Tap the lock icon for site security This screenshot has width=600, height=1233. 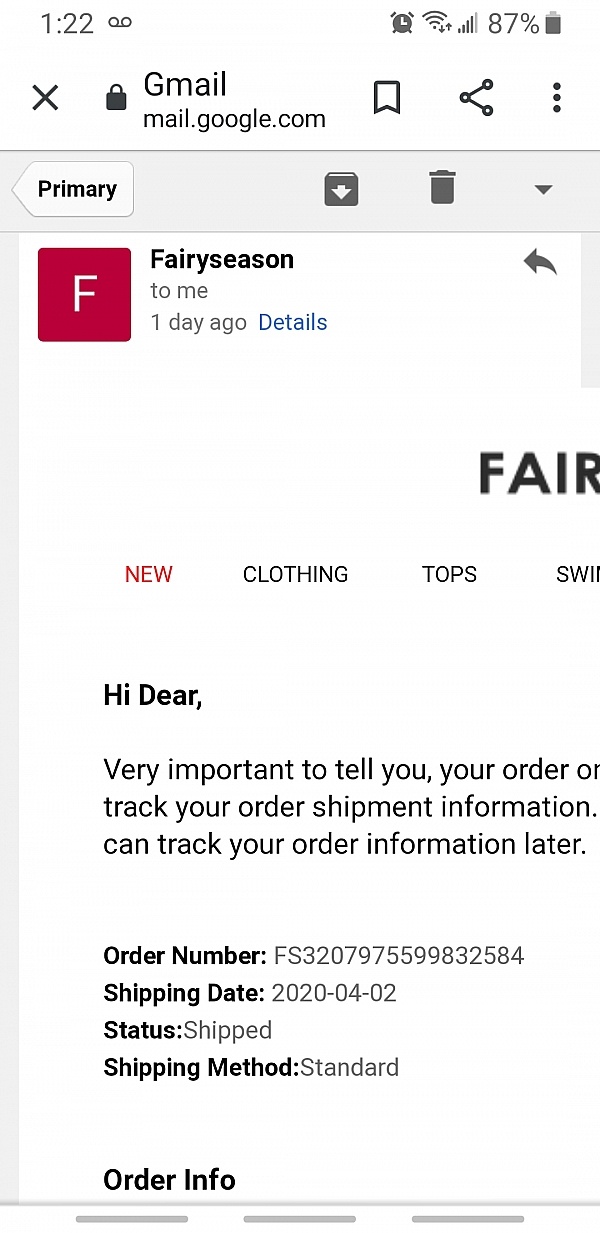116,98
